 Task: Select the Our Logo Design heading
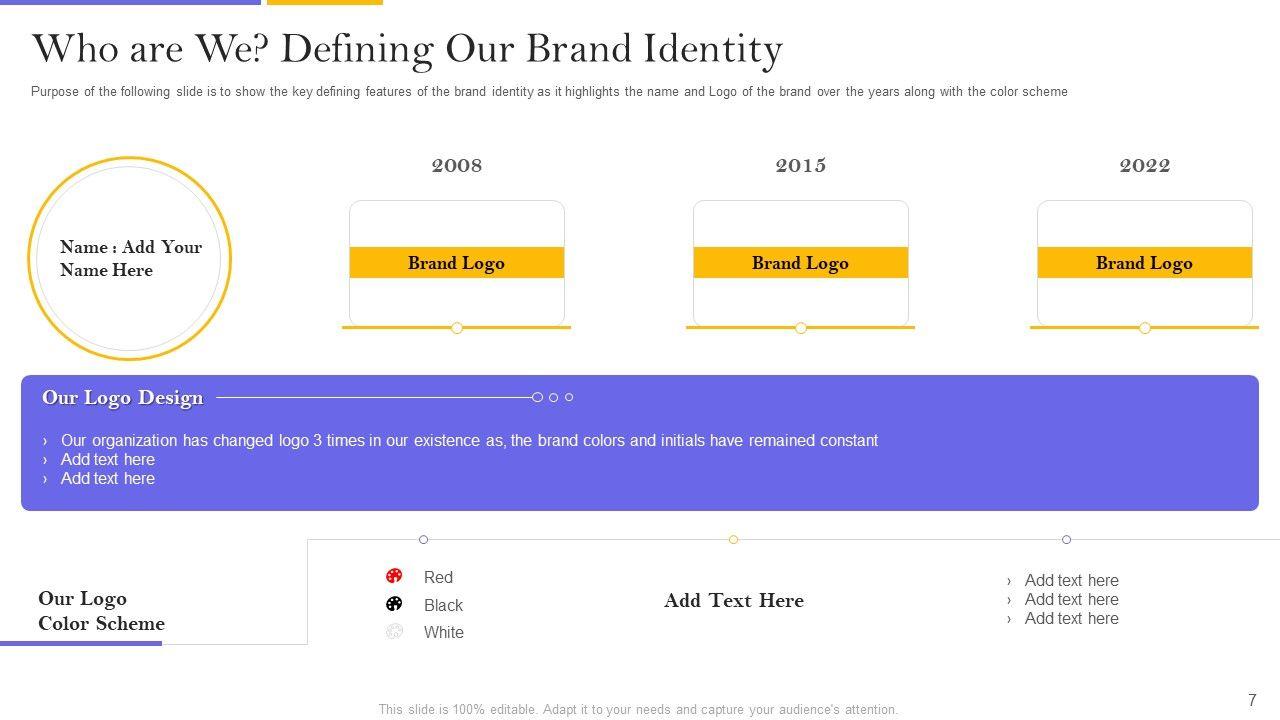tap(122, 398)
